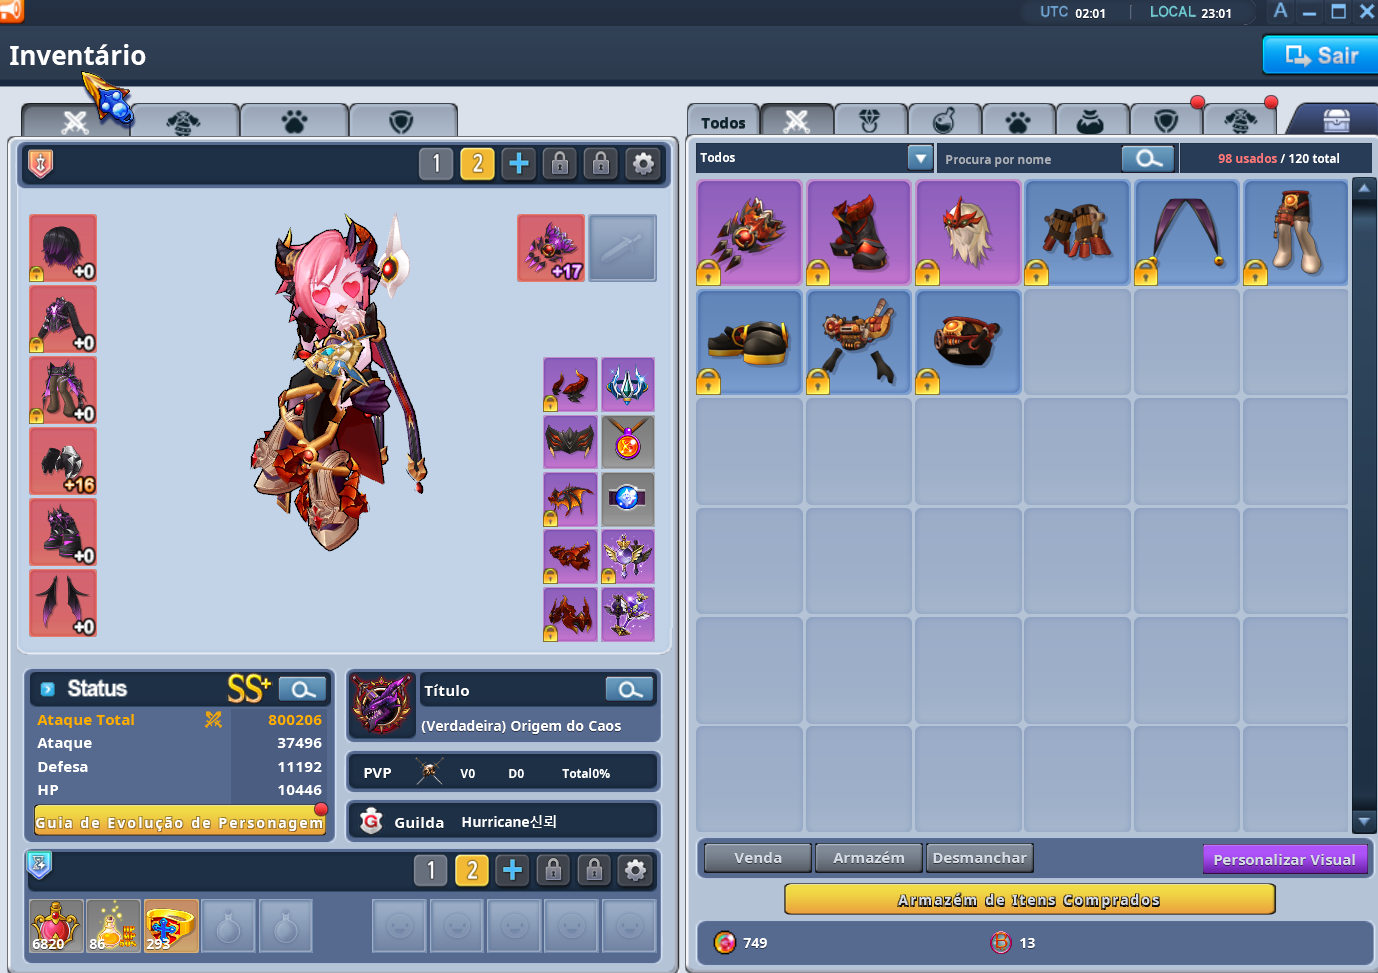Select the red heart potion quick slot
The image size is (1378, 973).
tap(55, 925)
